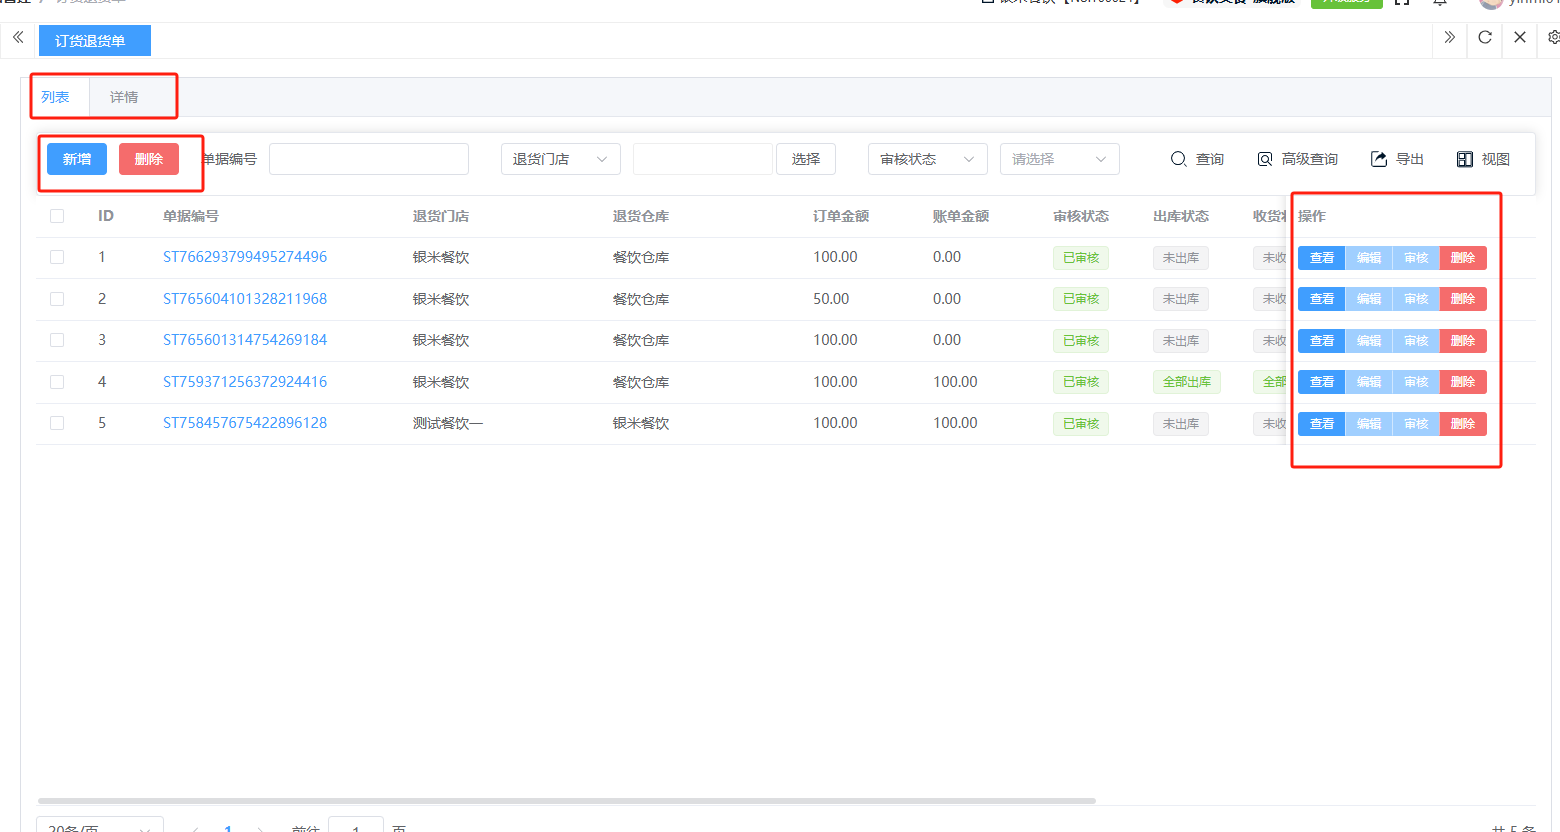The width and height of the screenshot is (1560, 832).
Task: Toggle the select-all checkbox in table header
Action: click(57, 216)
